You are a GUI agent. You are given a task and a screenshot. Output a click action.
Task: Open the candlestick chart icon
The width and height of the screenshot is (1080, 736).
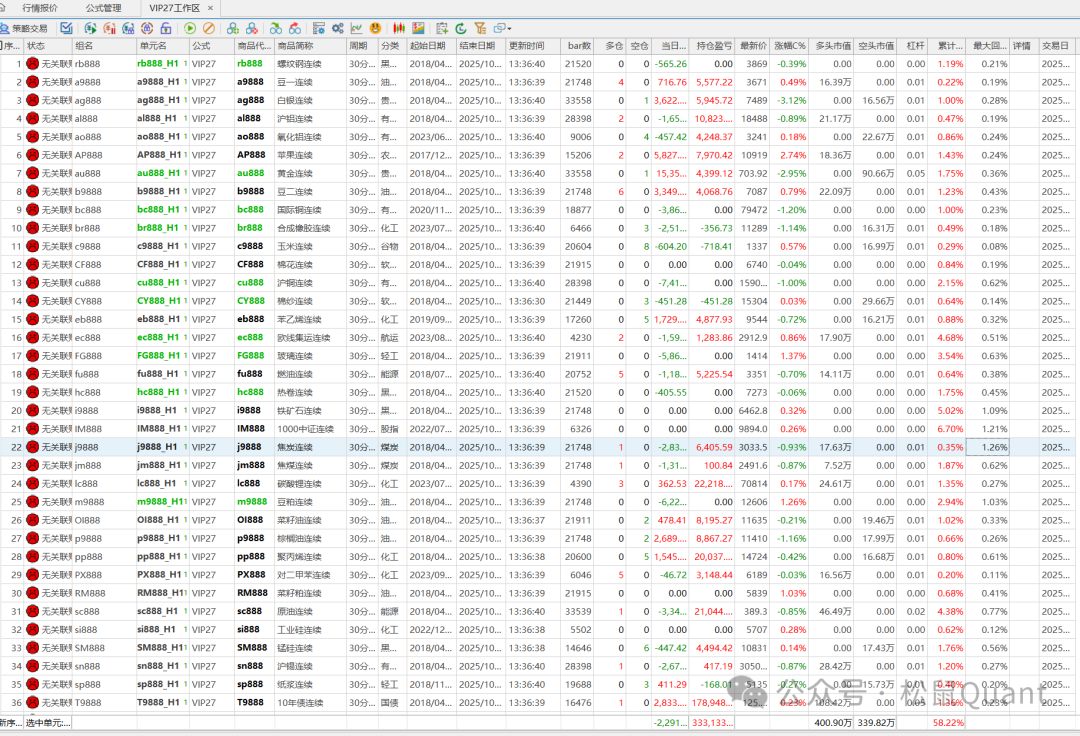pyautogui.click(x=399, y=28)
